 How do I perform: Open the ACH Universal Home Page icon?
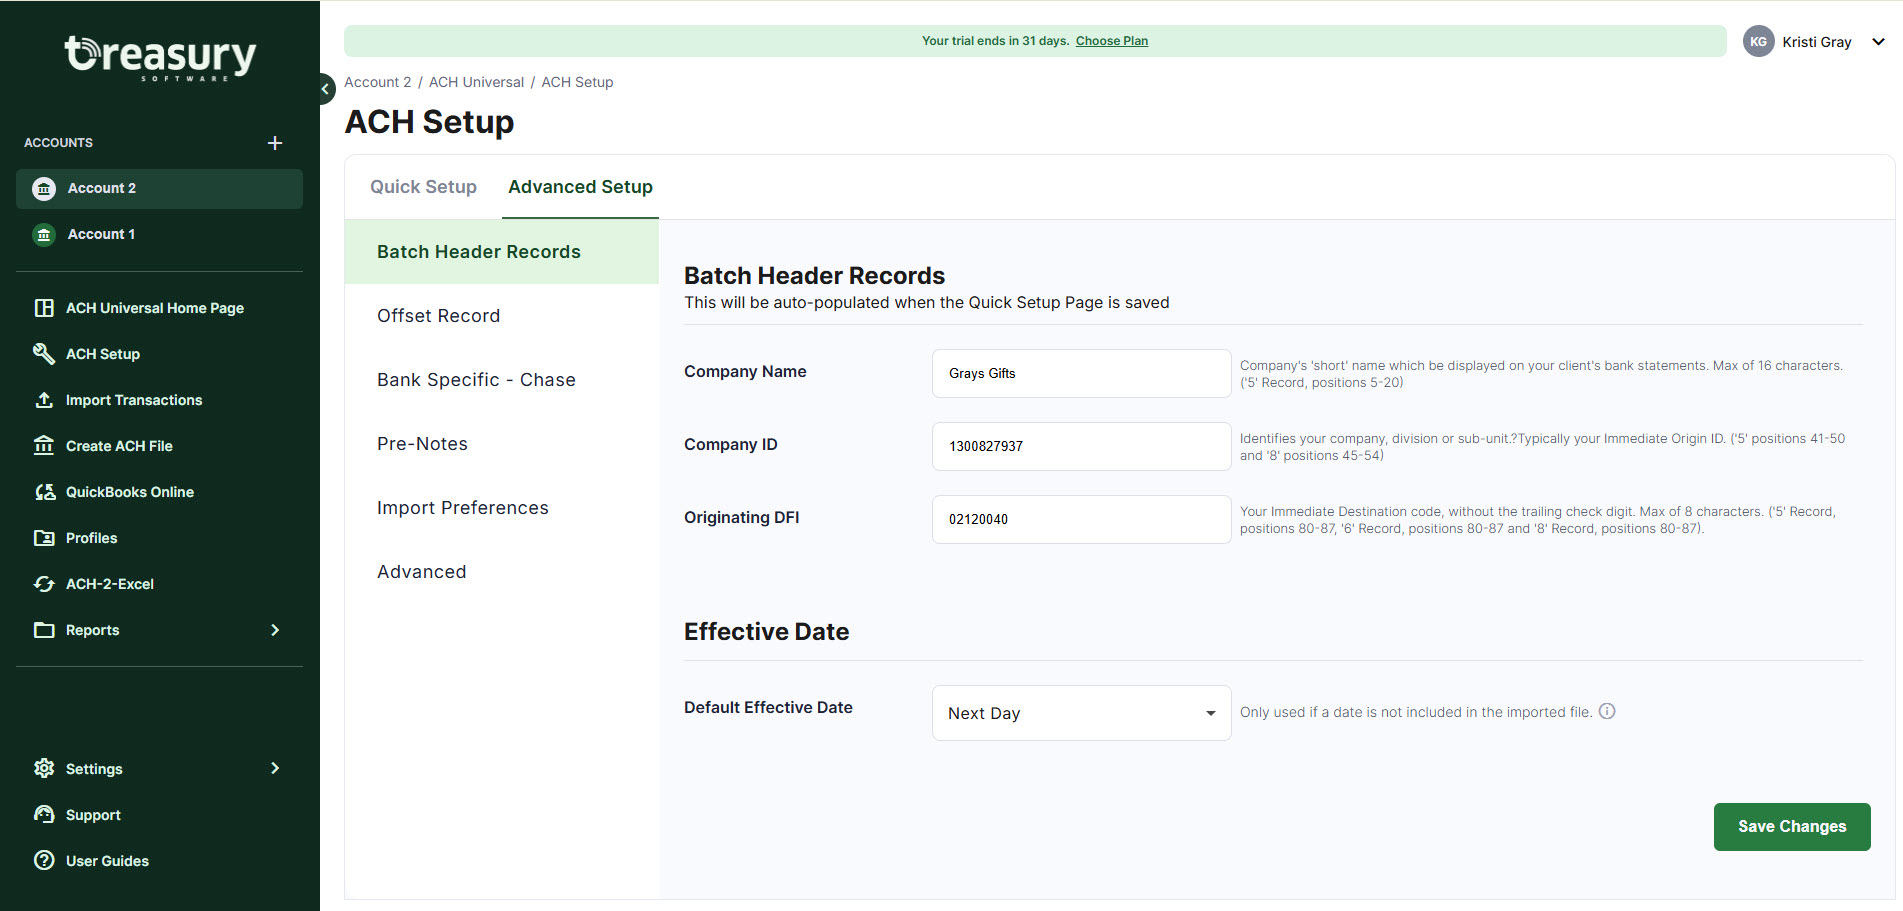pyautogui.click(x=44, y=308)
